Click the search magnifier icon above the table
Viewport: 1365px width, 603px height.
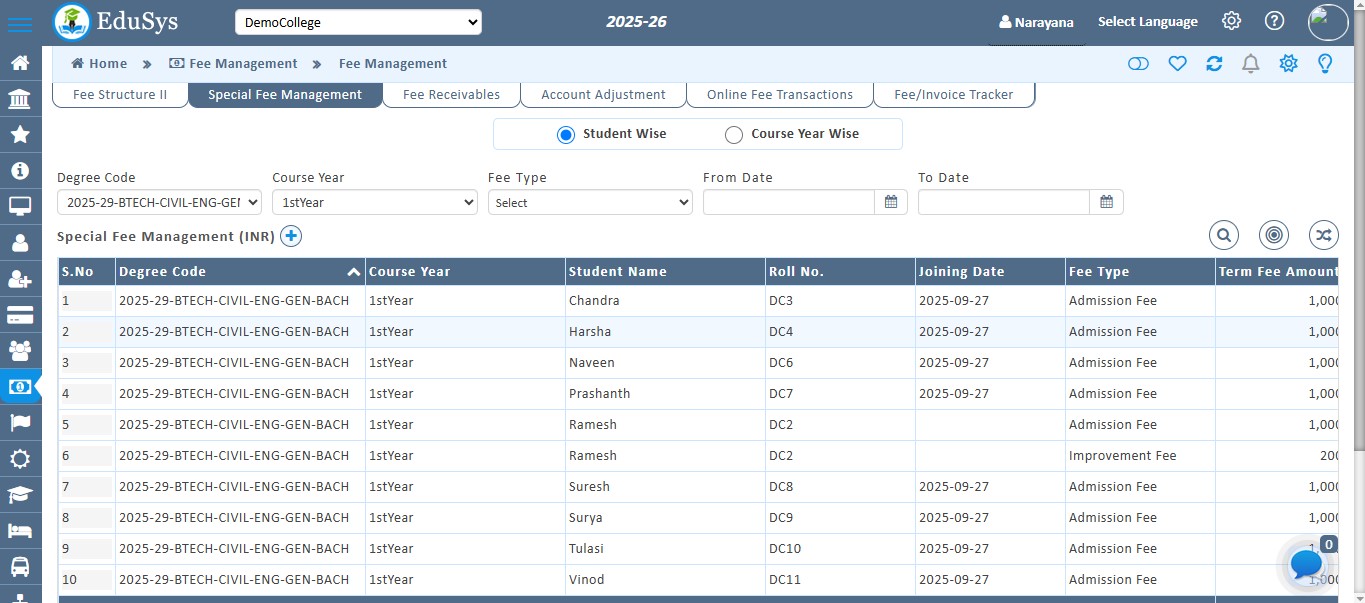coord(1224,235)
